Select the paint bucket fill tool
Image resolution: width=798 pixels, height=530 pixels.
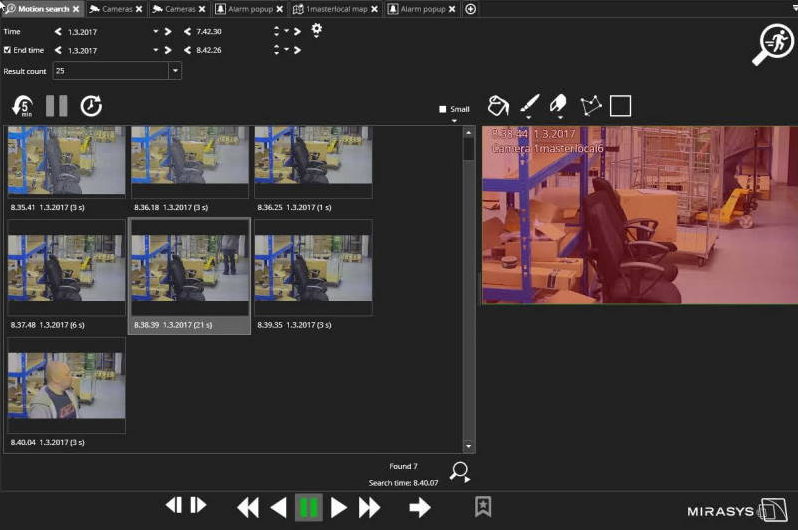tap(497, 105)
